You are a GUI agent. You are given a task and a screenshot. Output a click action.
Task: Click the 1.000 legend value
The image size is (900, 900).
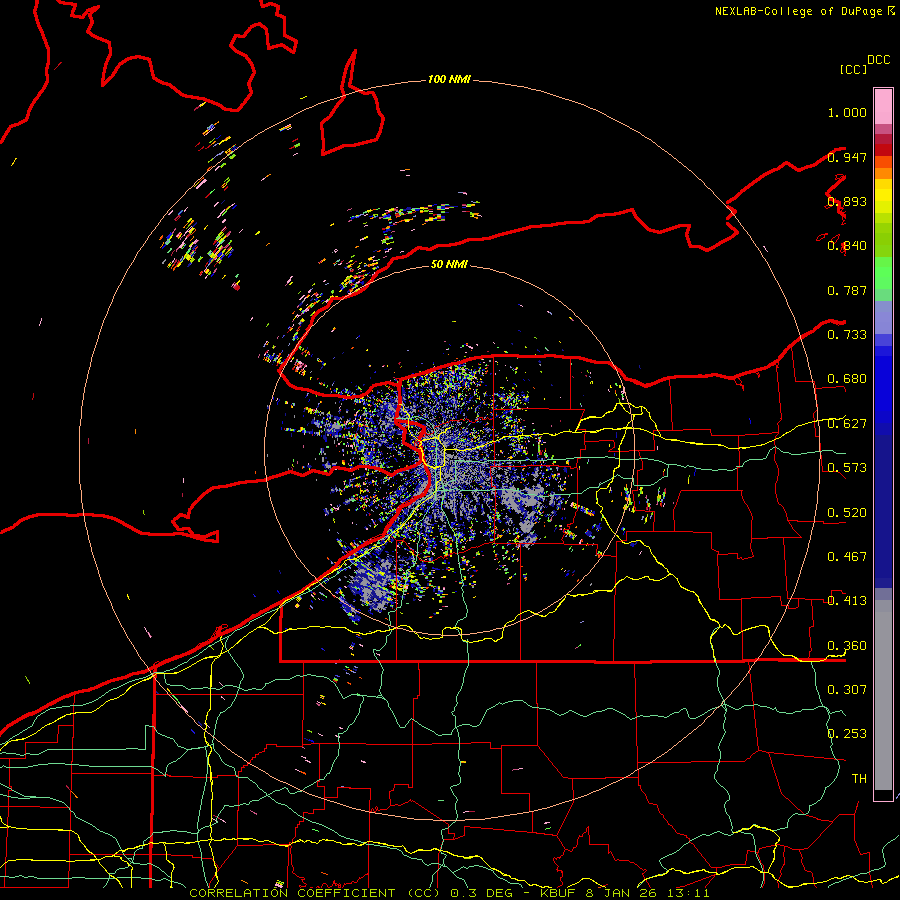click(847, 112)
